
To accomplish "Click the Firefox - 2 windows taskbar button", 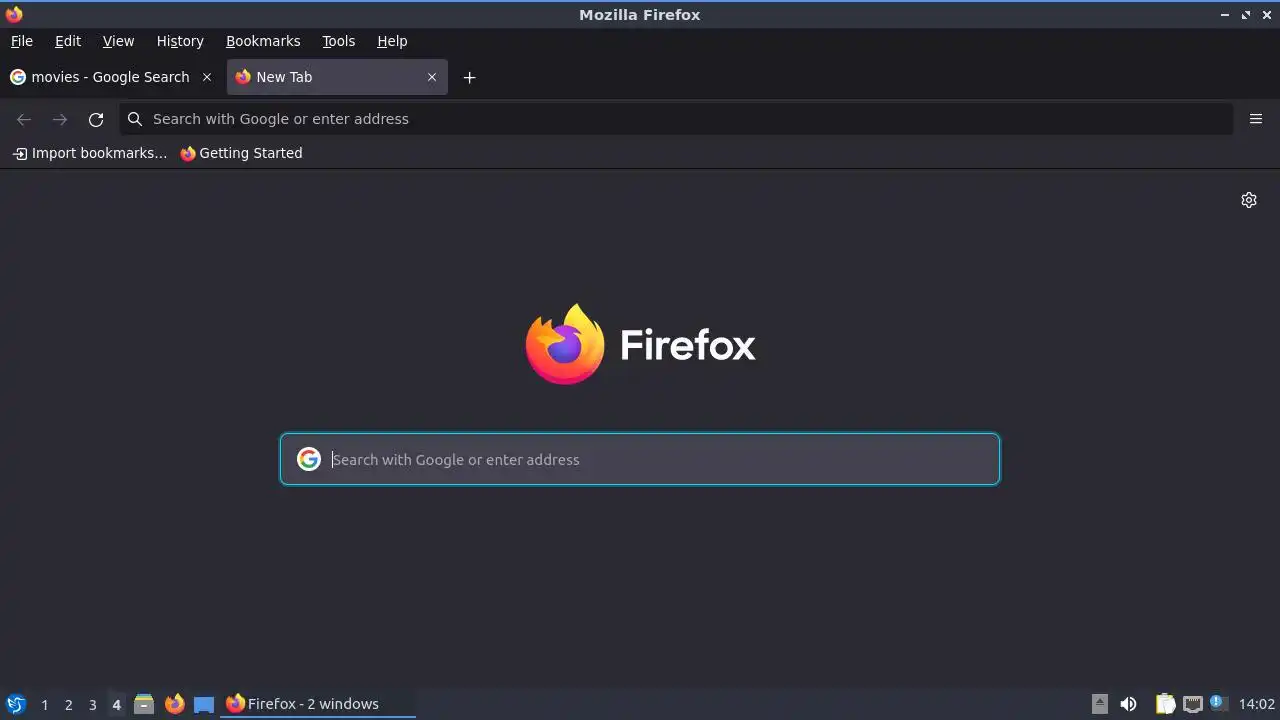I will [x=318, y=704].
